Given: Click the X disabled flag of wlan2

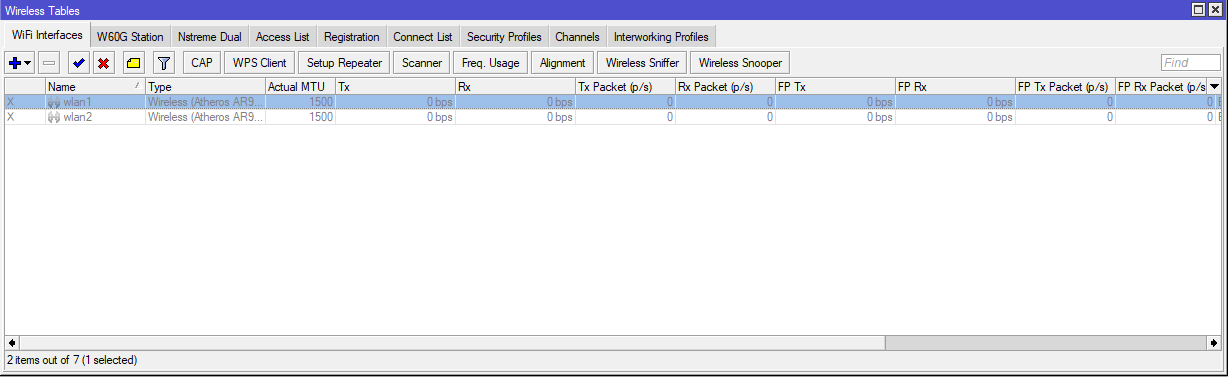Looking at the screenshot, I should point(11,117).
